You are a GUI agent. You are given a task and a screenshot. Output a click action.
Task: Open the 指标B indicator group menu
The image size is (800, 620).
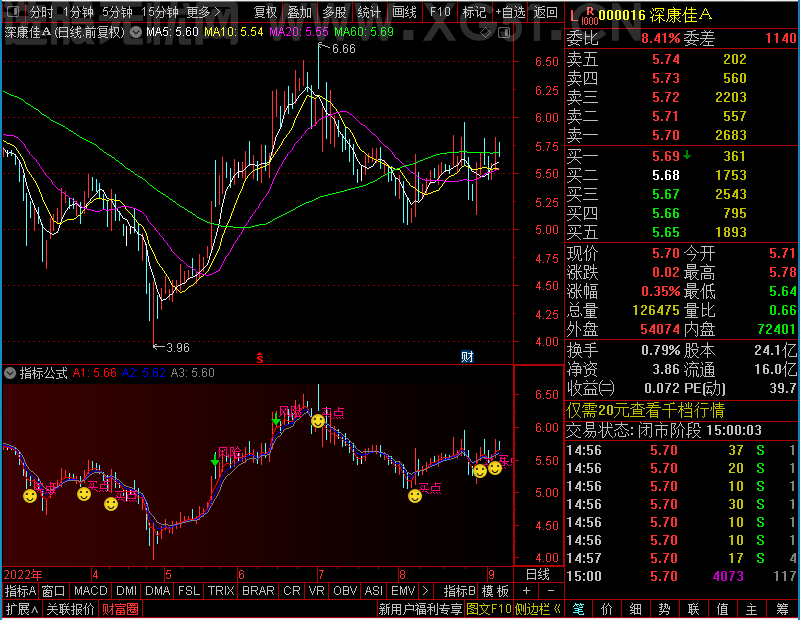(460, 591)
